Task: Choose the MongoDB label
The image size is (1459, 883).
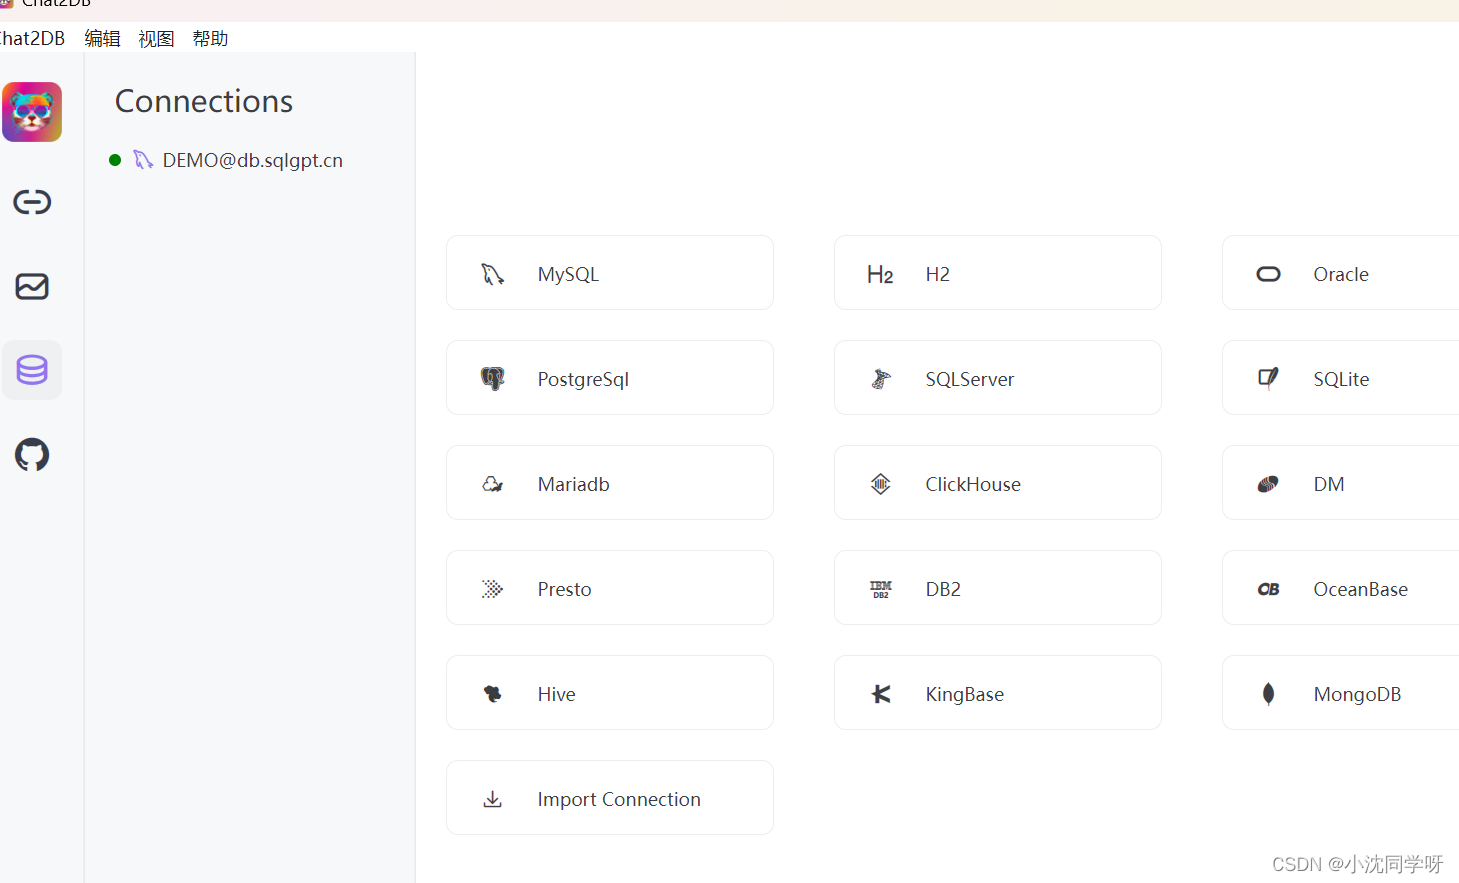Action: (1357, 694)
